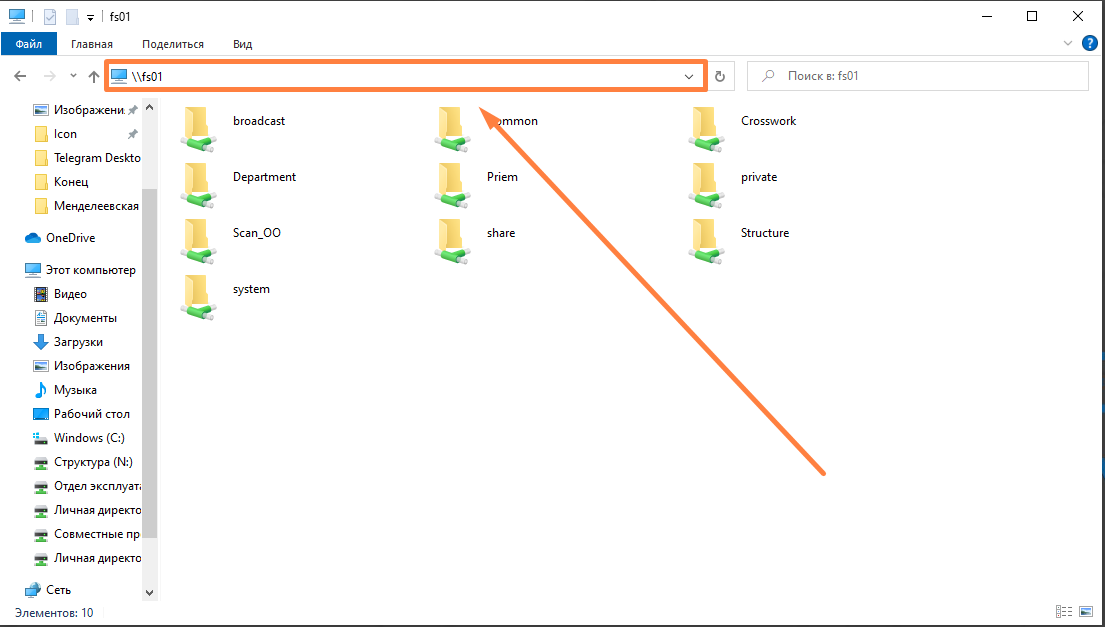
Task: Open Windows (C:) drive in sidebar
Action: click(88, 438)
